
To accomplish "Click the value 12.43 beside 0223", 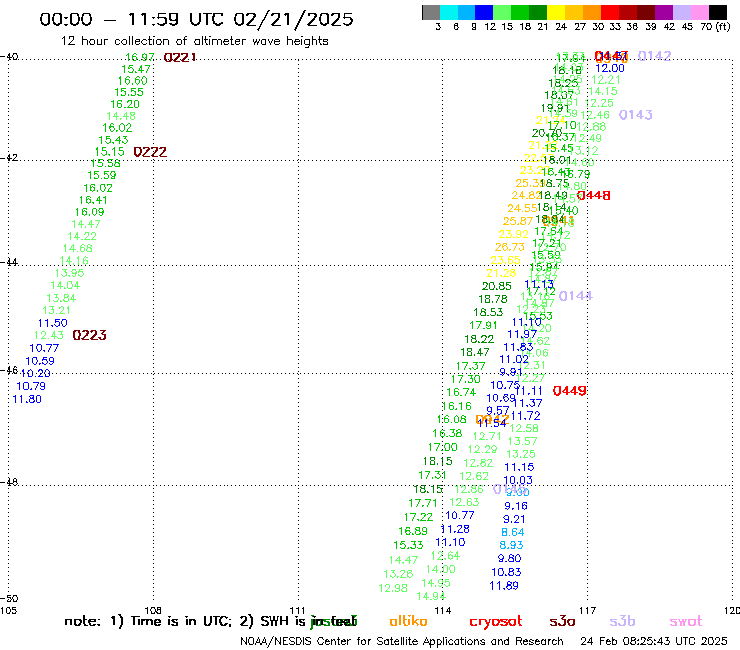I will point(49,335).
